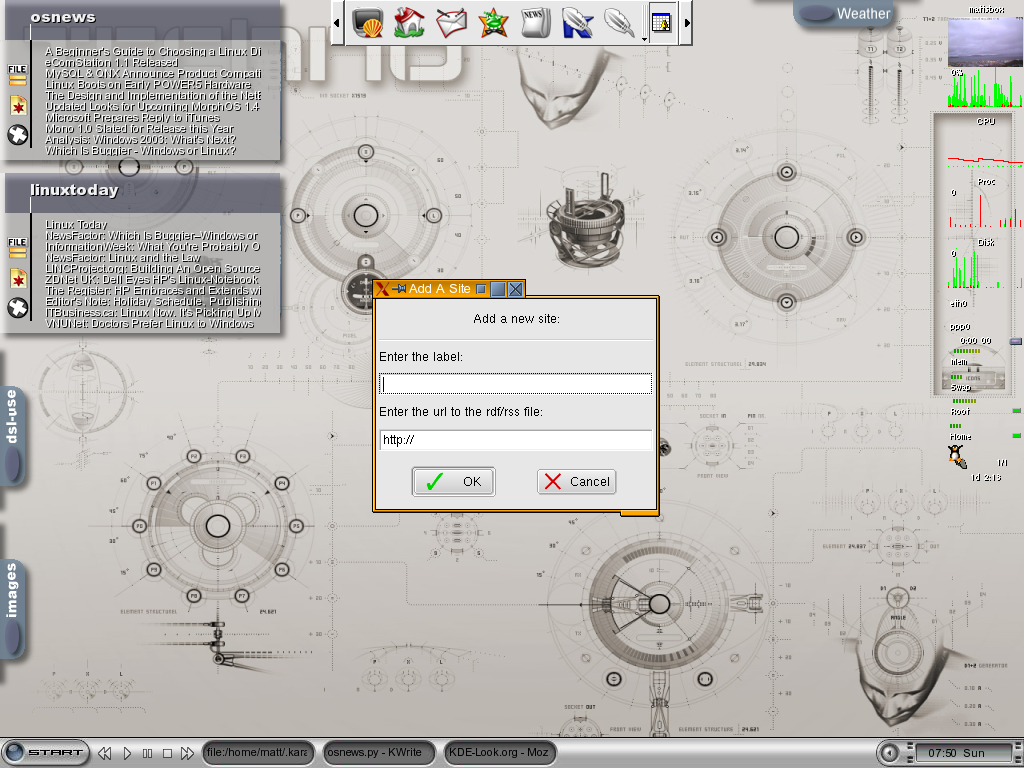Click the small square iconify button on Add A Site
Screen dimensions: 1024x768
point(481,289)
